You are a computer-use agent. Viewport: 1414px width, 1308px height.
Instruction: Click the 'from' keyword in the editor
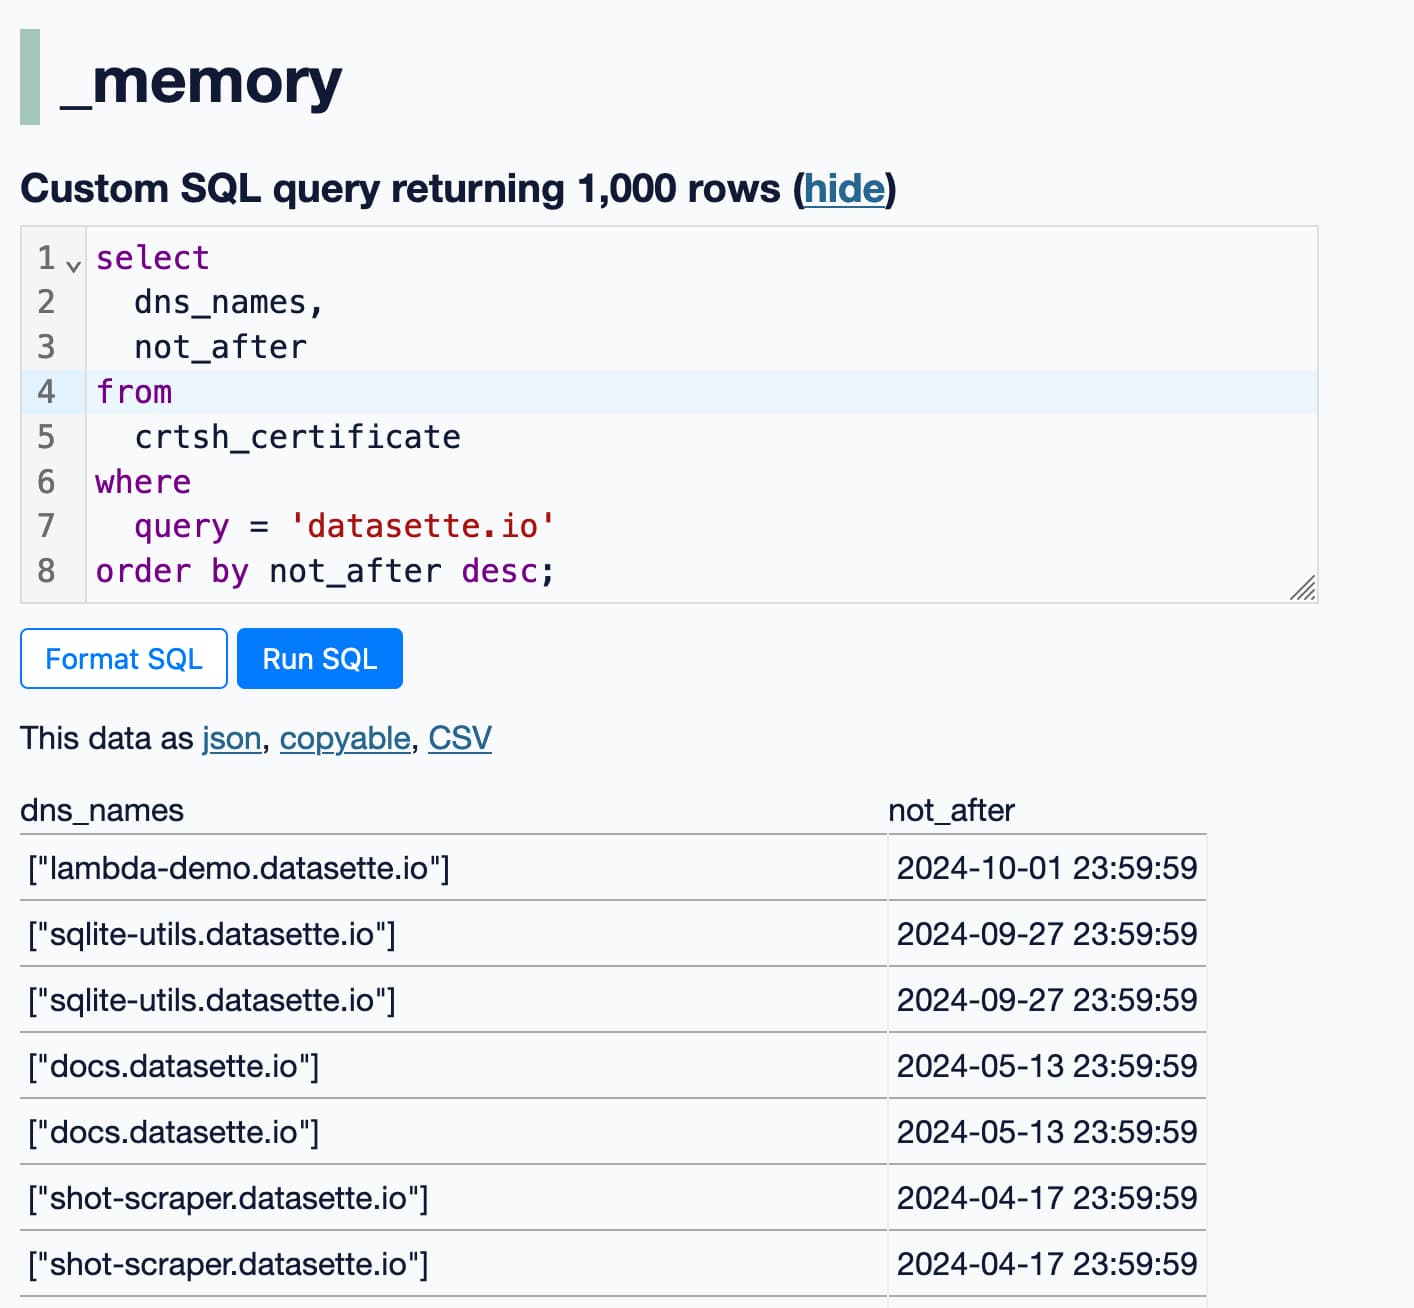click(x=134, y=392)
